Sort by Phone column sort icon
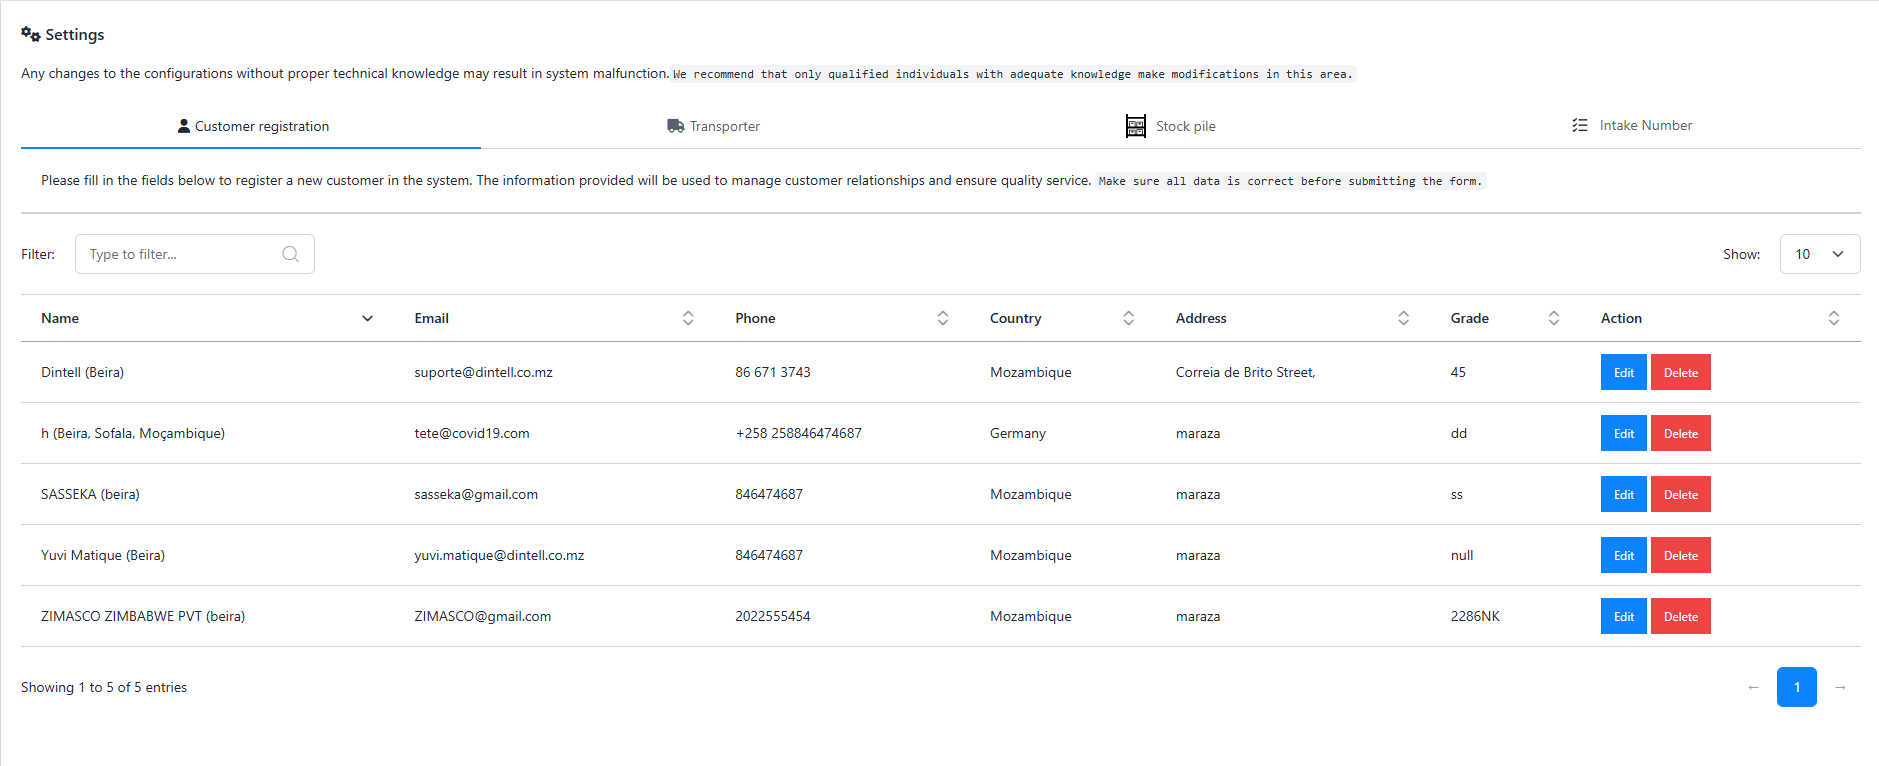This screenshot has width=1879, height=766. tap(942, 318)
